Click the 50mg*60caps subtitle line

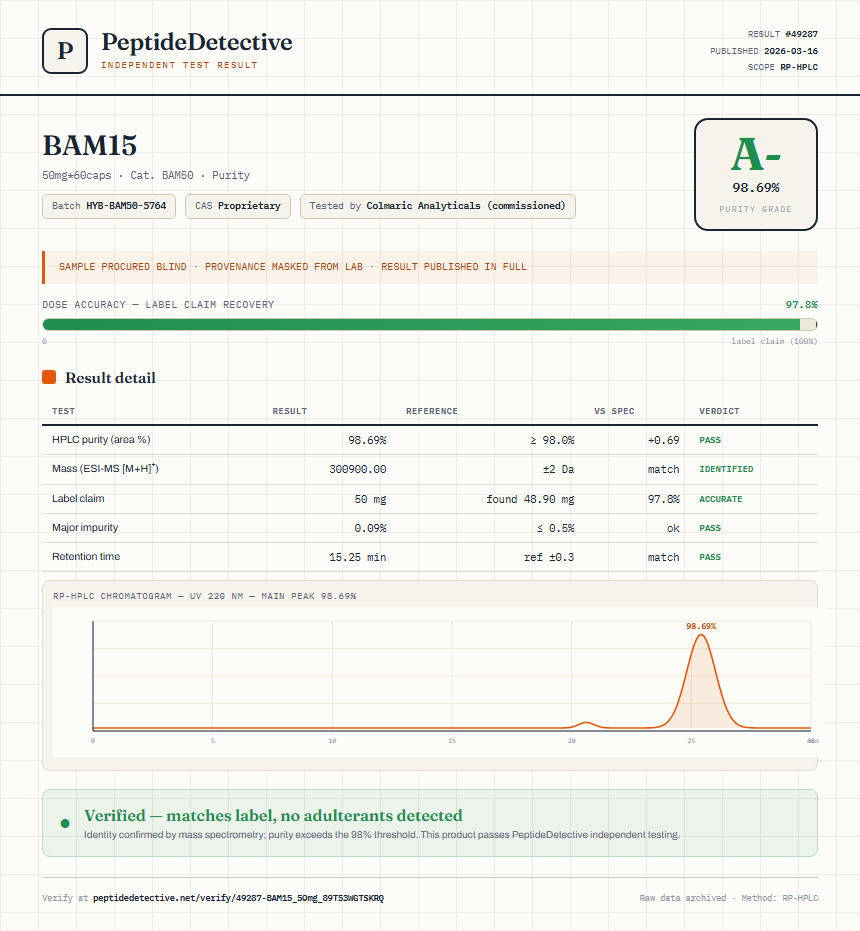coord(146,175)
